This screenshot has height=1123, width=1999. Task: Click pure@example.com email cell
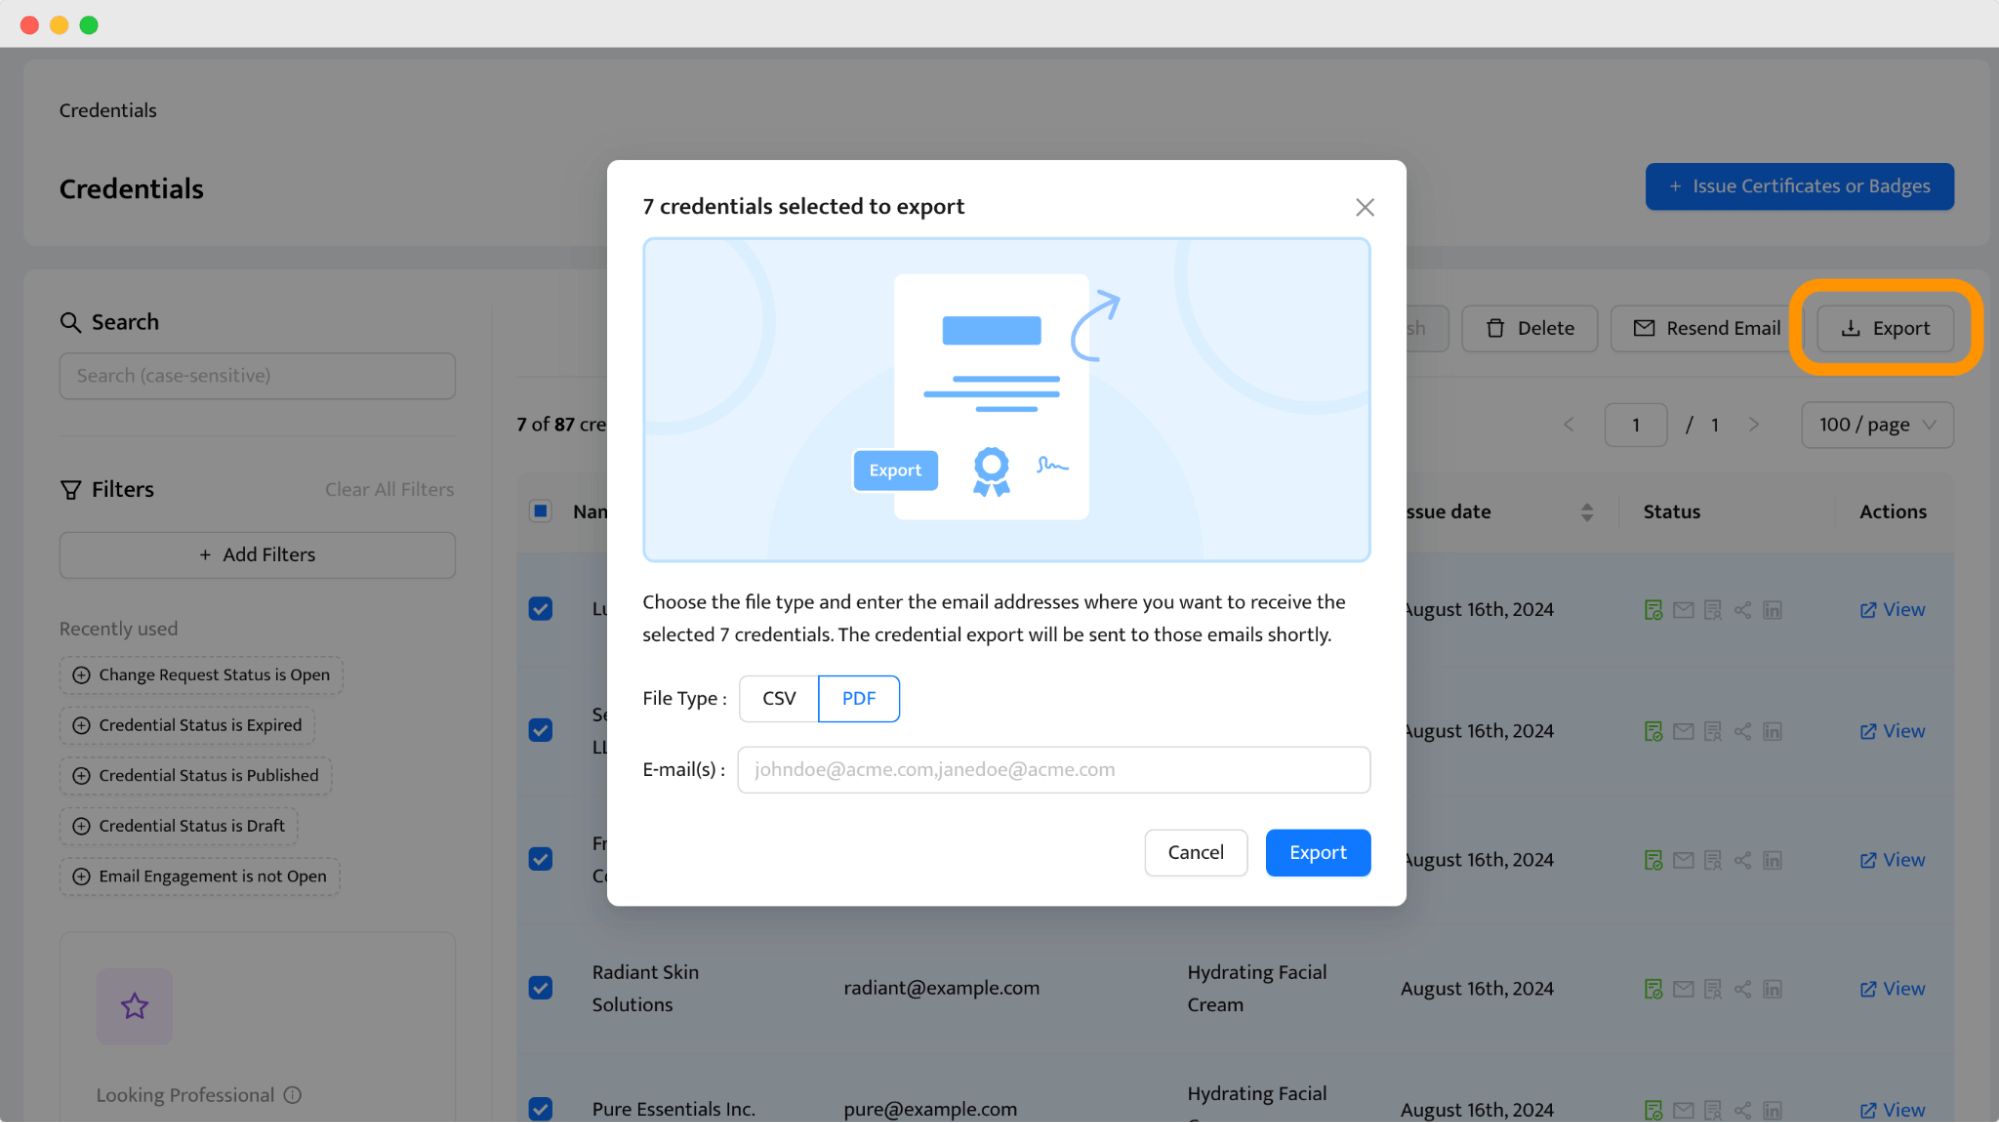pos(930,1109)
